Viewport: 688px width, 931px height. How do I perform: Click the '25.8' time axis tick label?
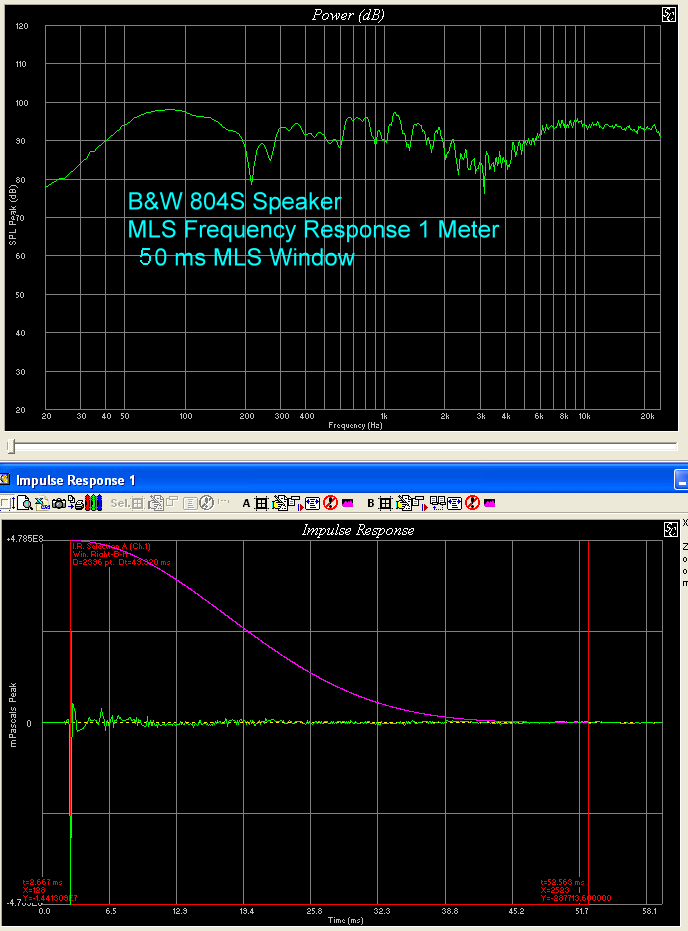(314, 911)
